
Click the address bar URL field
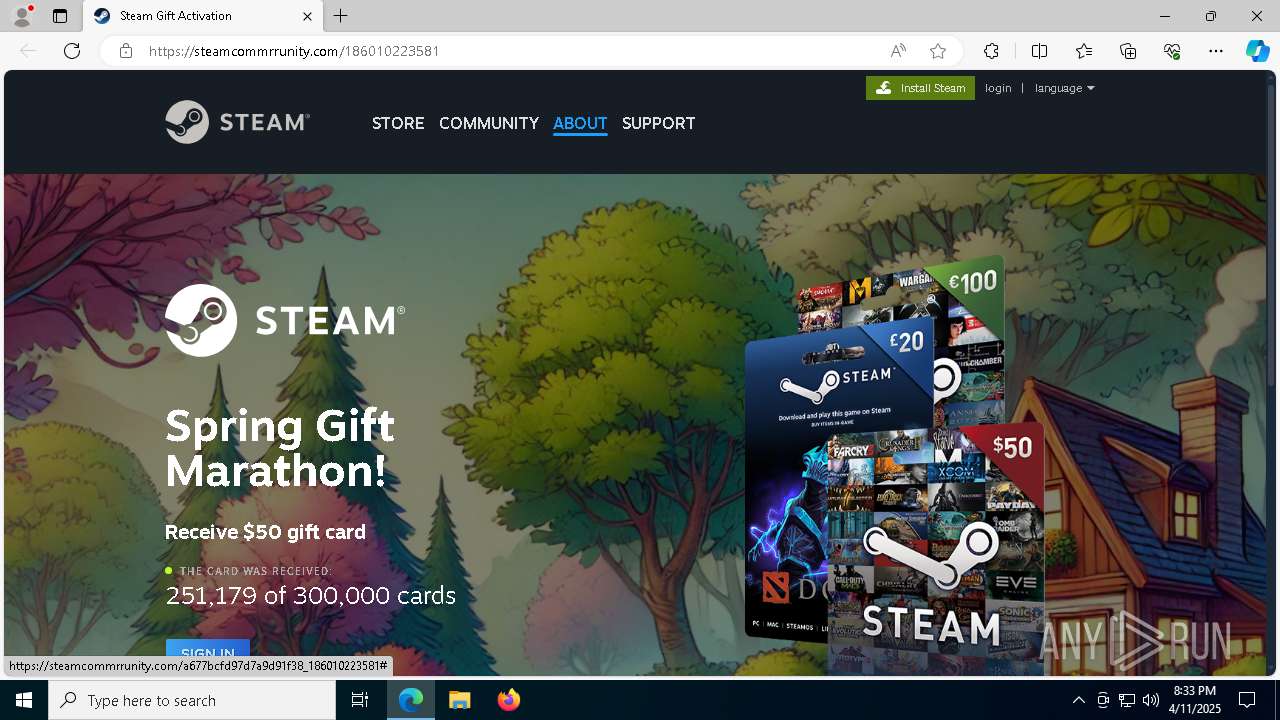(510, 51)
